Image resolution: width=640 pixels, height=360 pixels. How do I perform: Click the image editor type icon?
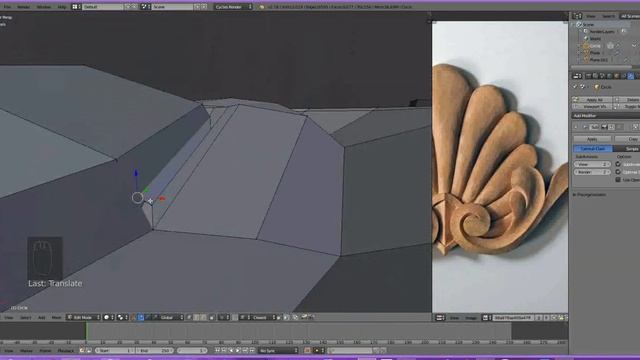tap(440, 318)
